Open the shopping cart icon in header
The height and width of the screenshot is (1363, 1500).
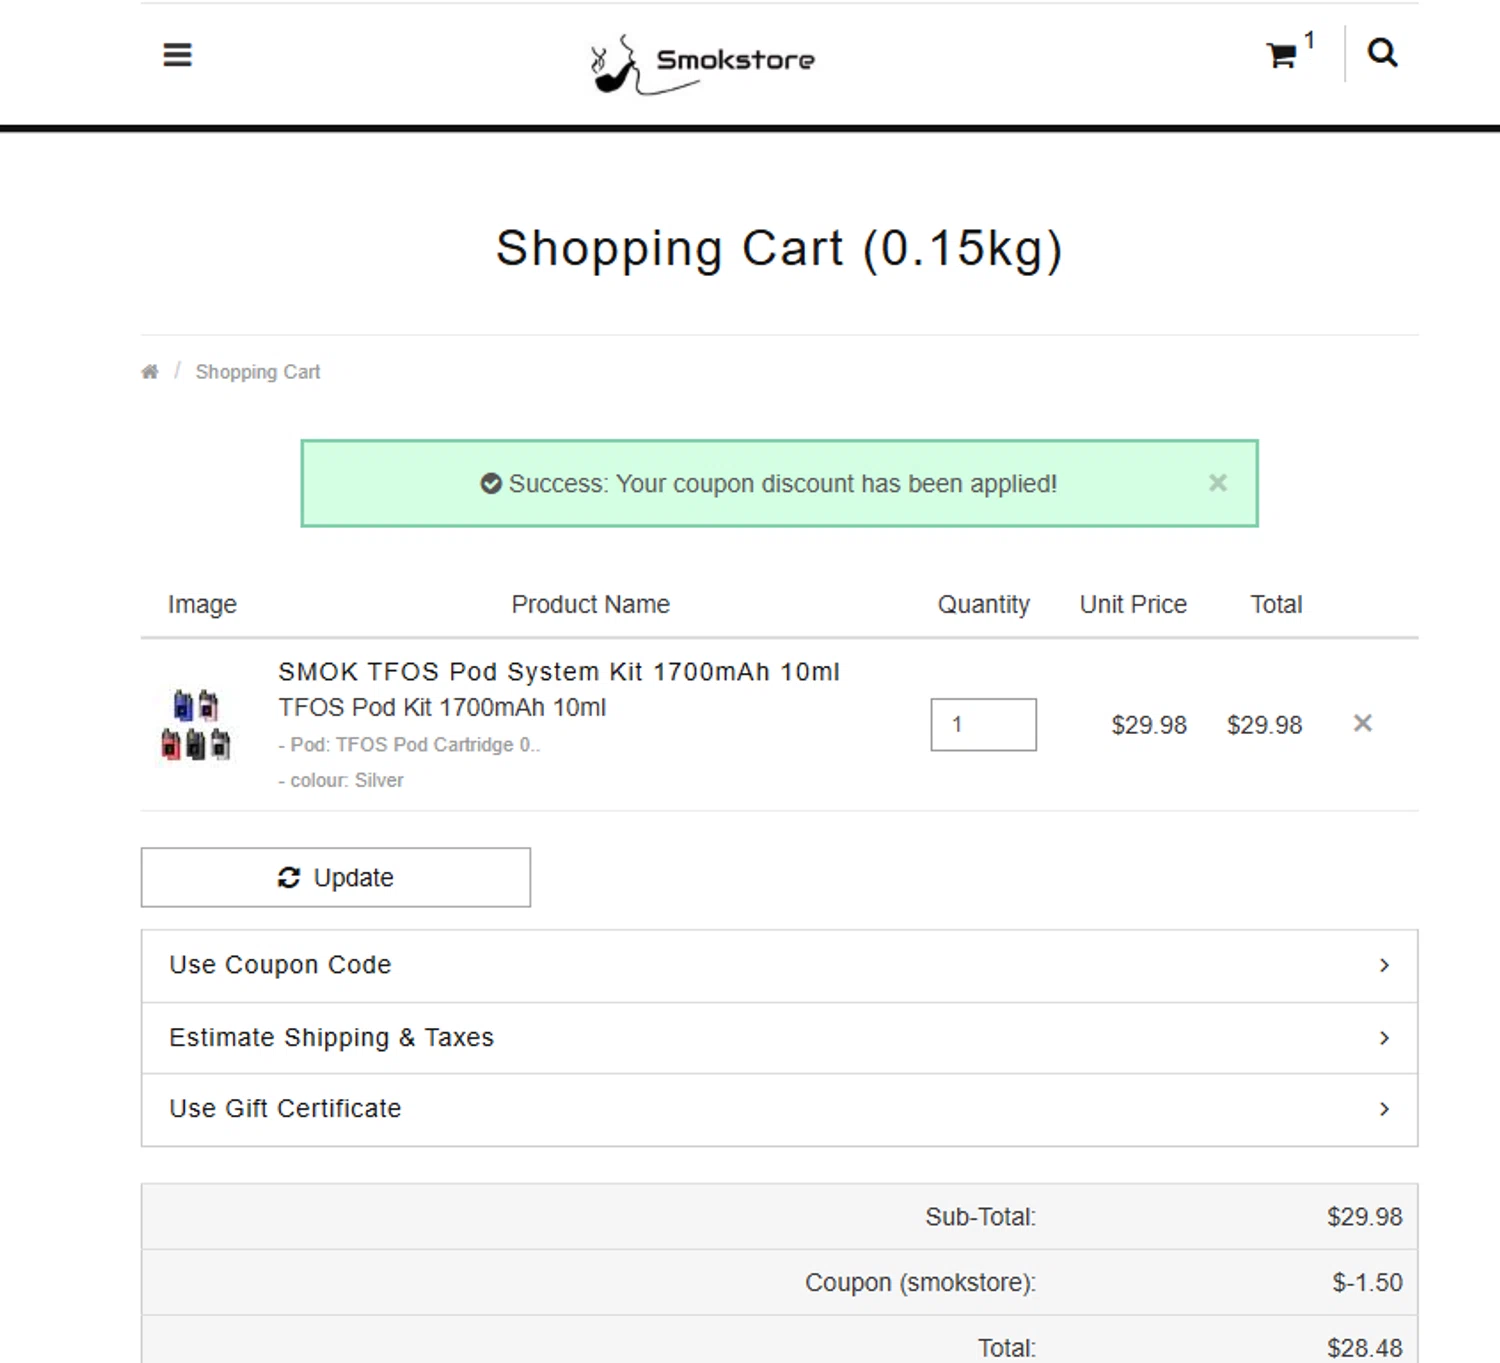[1281, 55]
